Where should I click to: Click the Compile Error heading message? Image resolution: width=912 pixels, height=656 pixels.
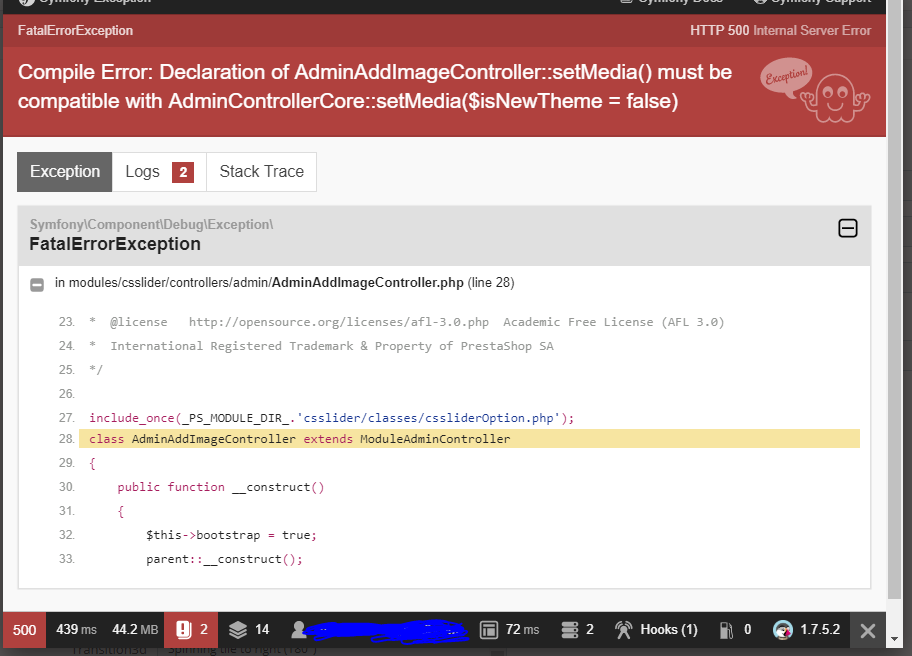pyautogui.click(x=375, y=87)
